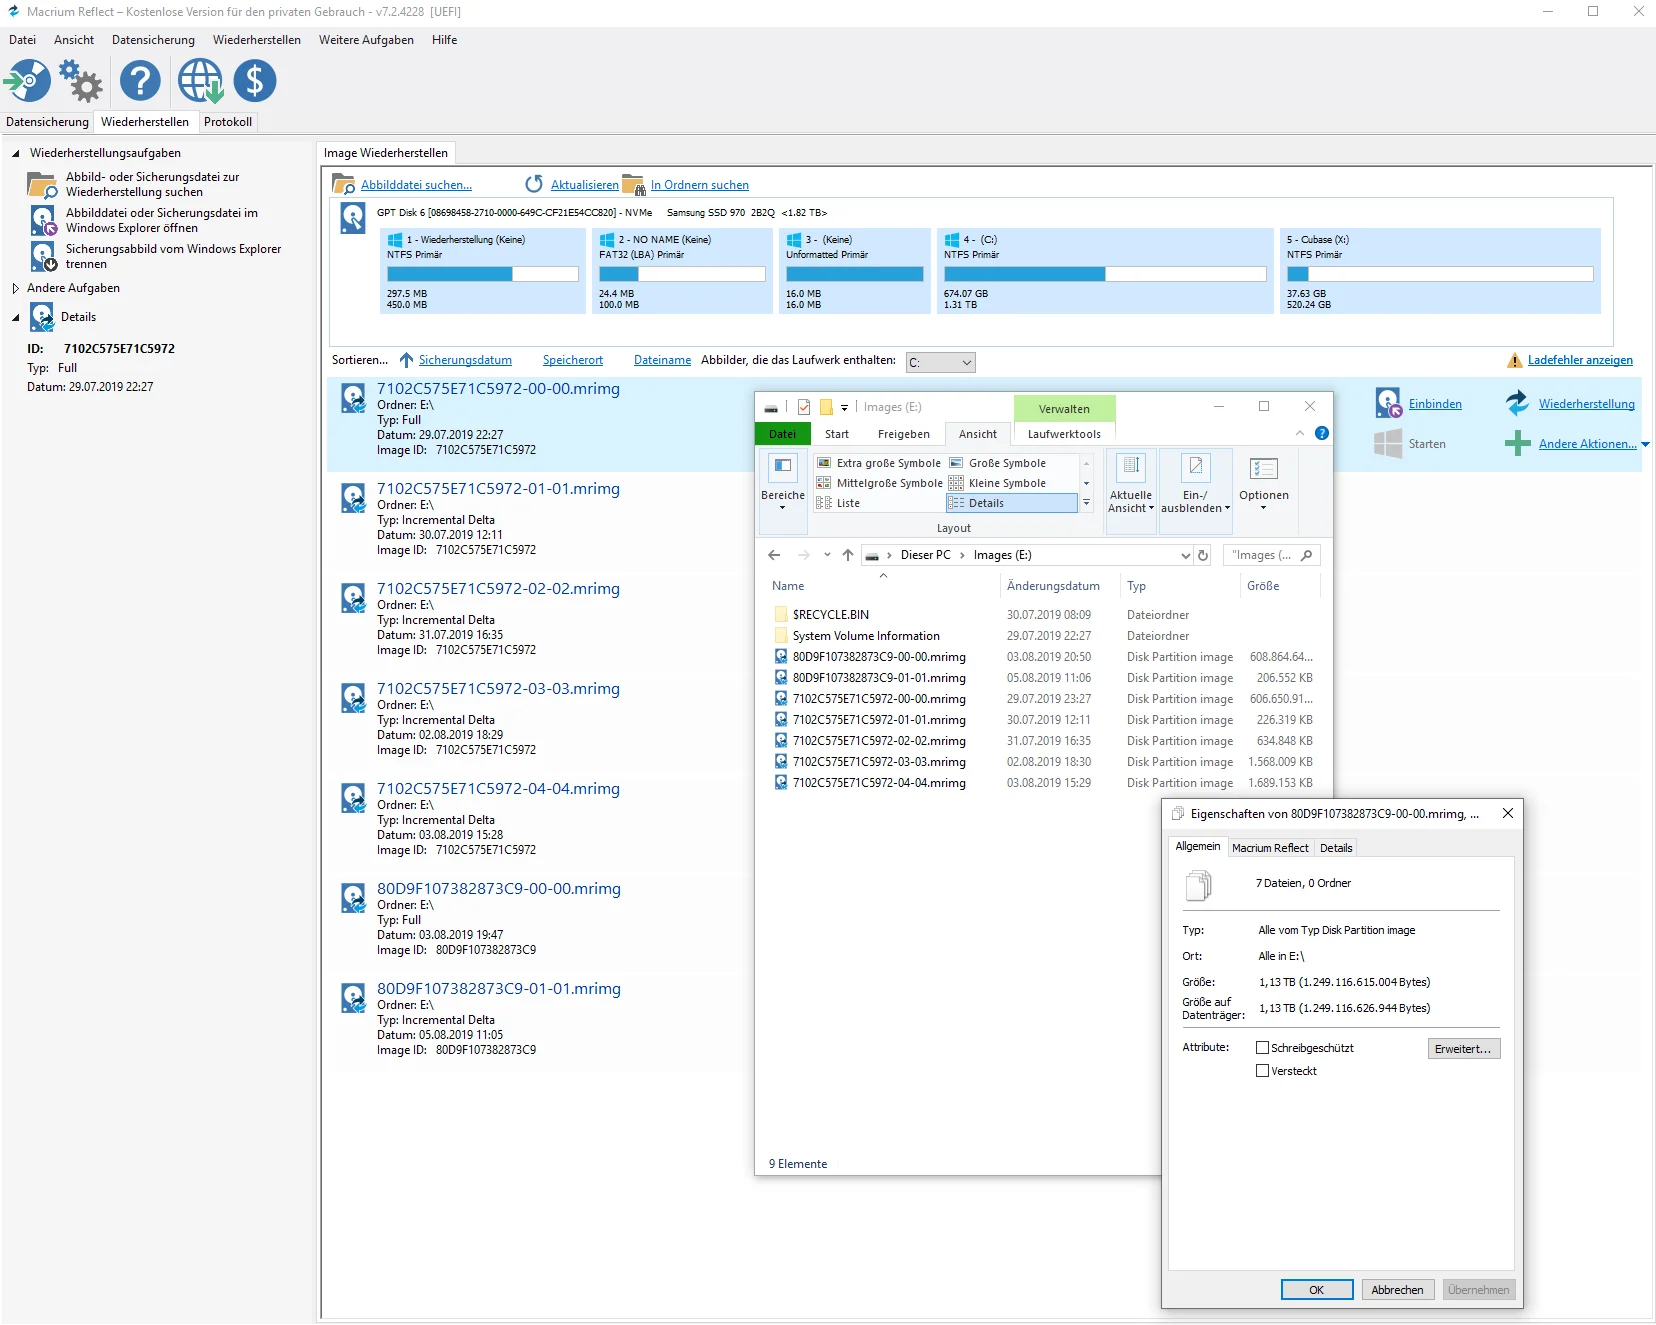Expand the Andere Aufgaben section

click(x=16, y=288)
